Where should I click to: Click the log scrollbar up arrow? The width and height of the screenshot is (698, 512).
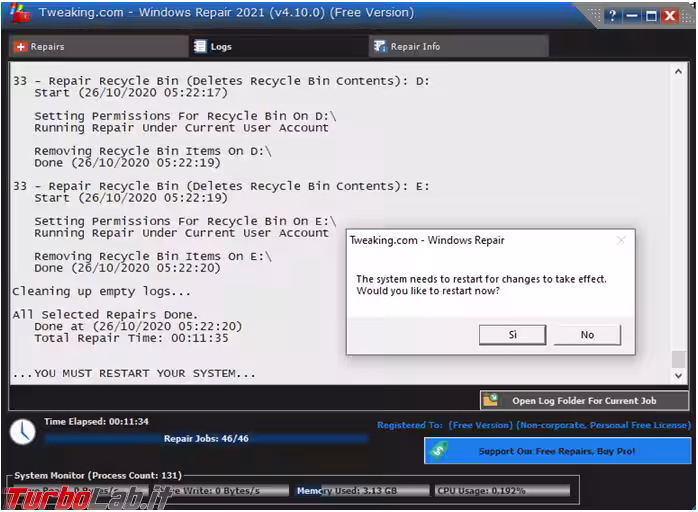pyautogui.click(x=678, y=72)
